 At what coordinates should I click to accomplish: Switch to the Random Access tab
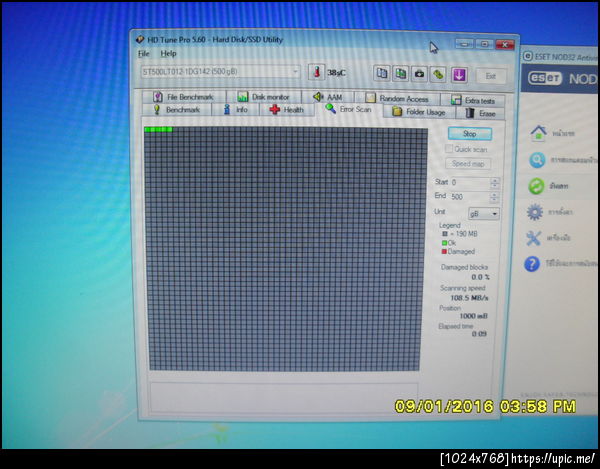pyautogui.click(x=397, y=99)
